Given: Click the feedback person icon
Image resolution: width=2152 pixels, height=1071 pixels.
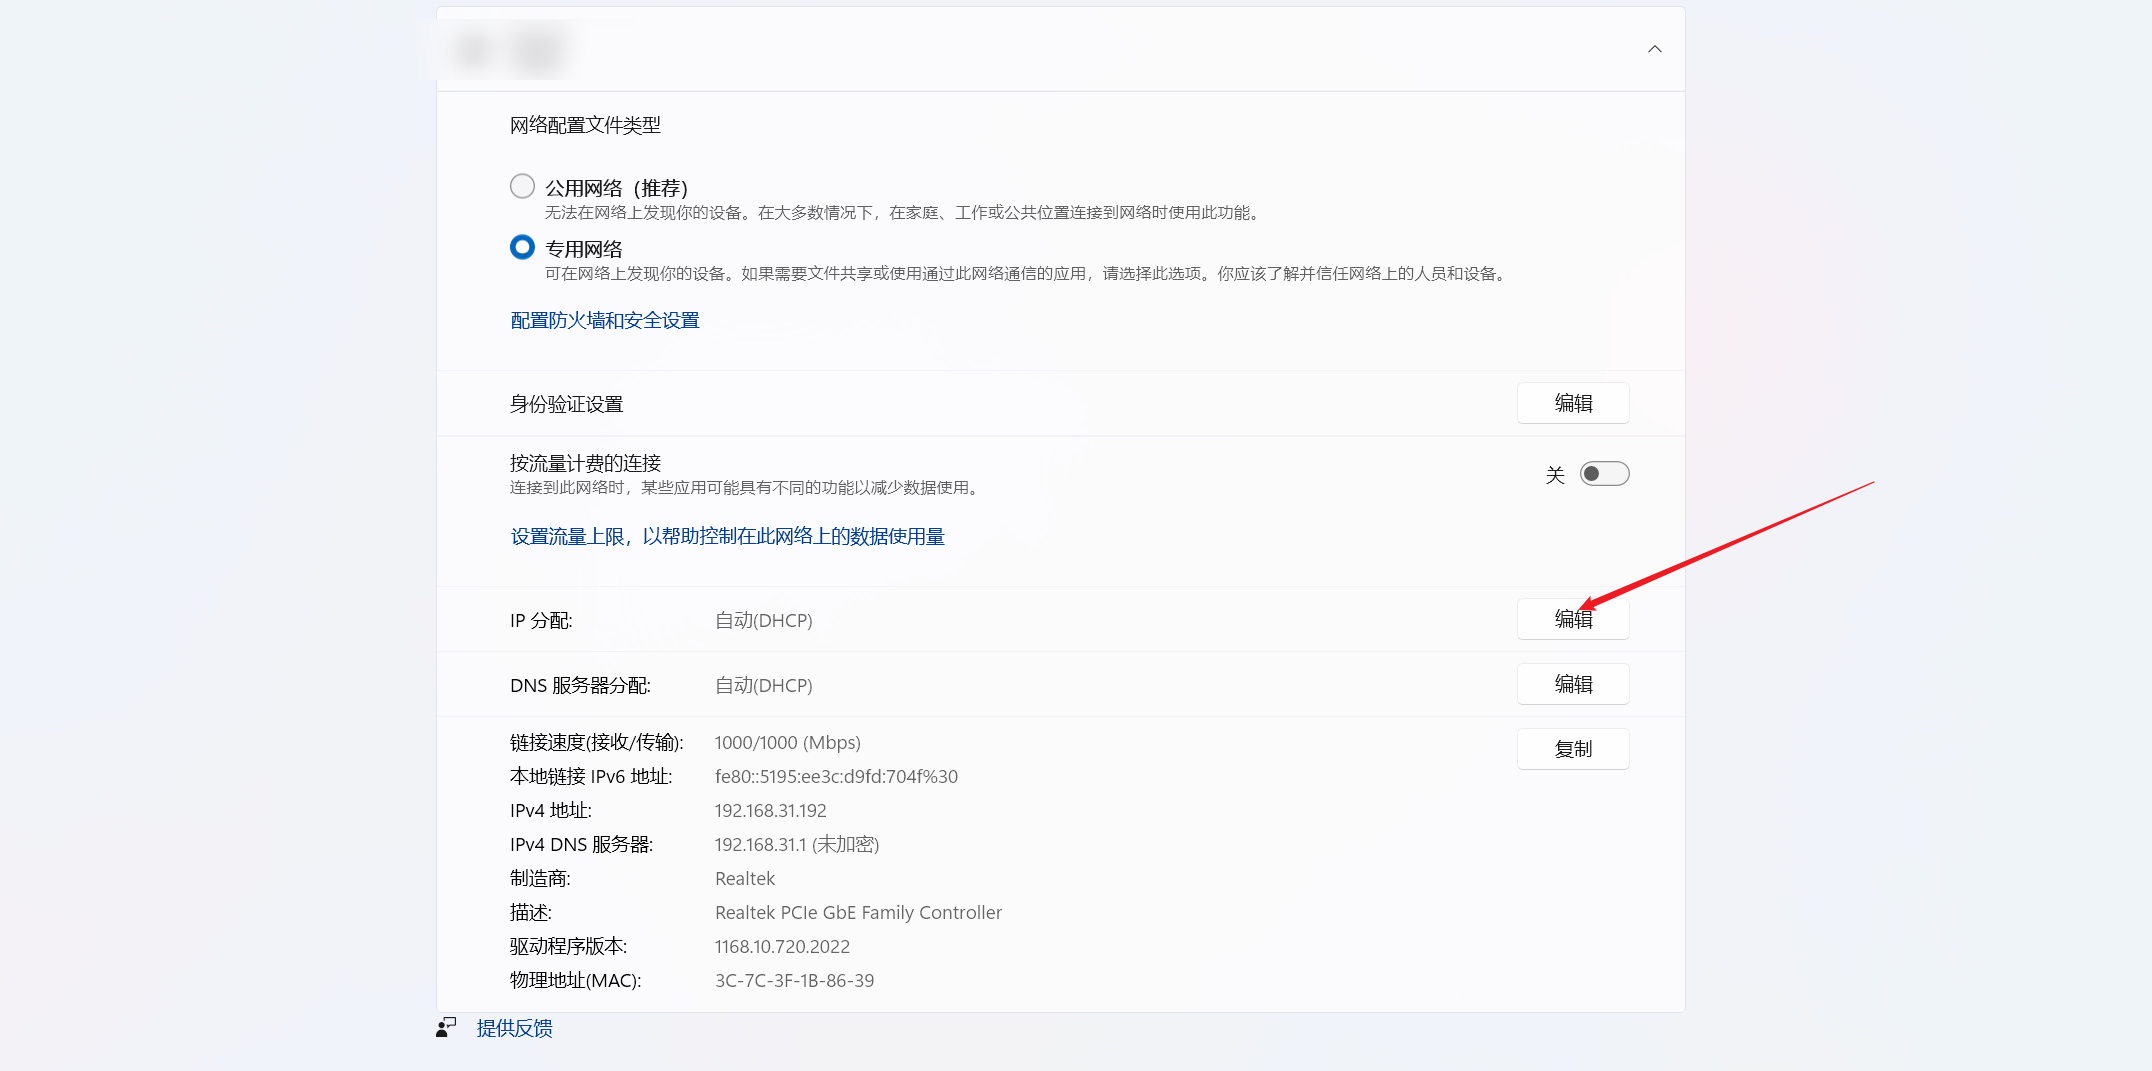Looking at the screenshot, I should point(446,1028).
